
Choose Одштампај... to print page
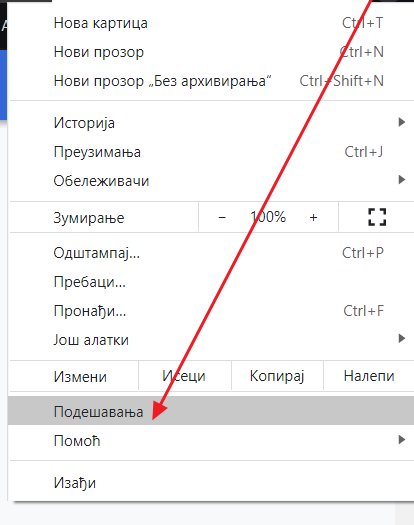(212, 253)
